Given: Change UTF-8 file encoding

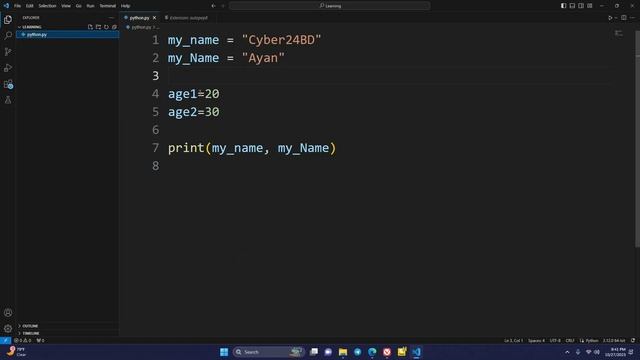Looking at the screenshot, I should pyautogui.click(x=555, y=340).
